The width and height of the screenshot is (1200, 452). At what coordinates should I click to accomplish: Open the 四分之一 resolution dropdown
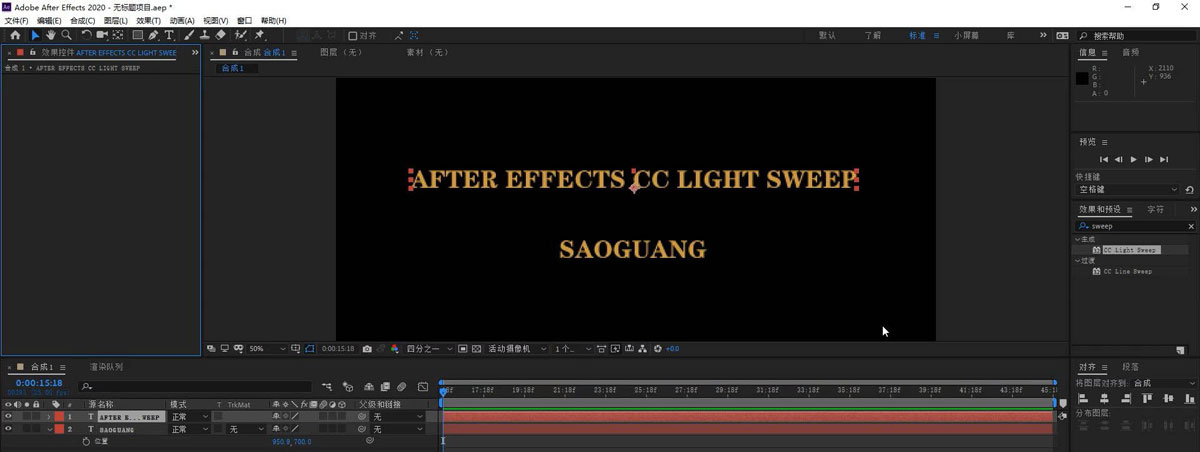430,349
